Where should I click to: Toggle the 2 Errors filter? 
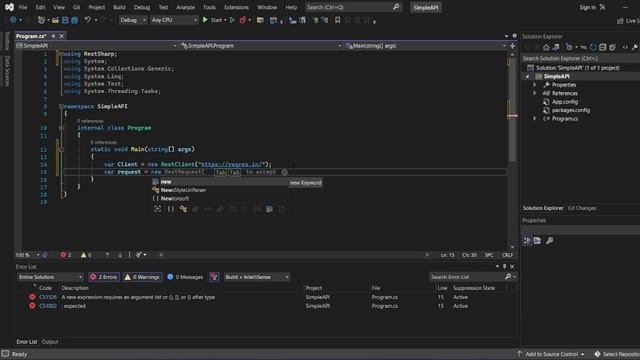pyautogui.click(x=104, y=277)
